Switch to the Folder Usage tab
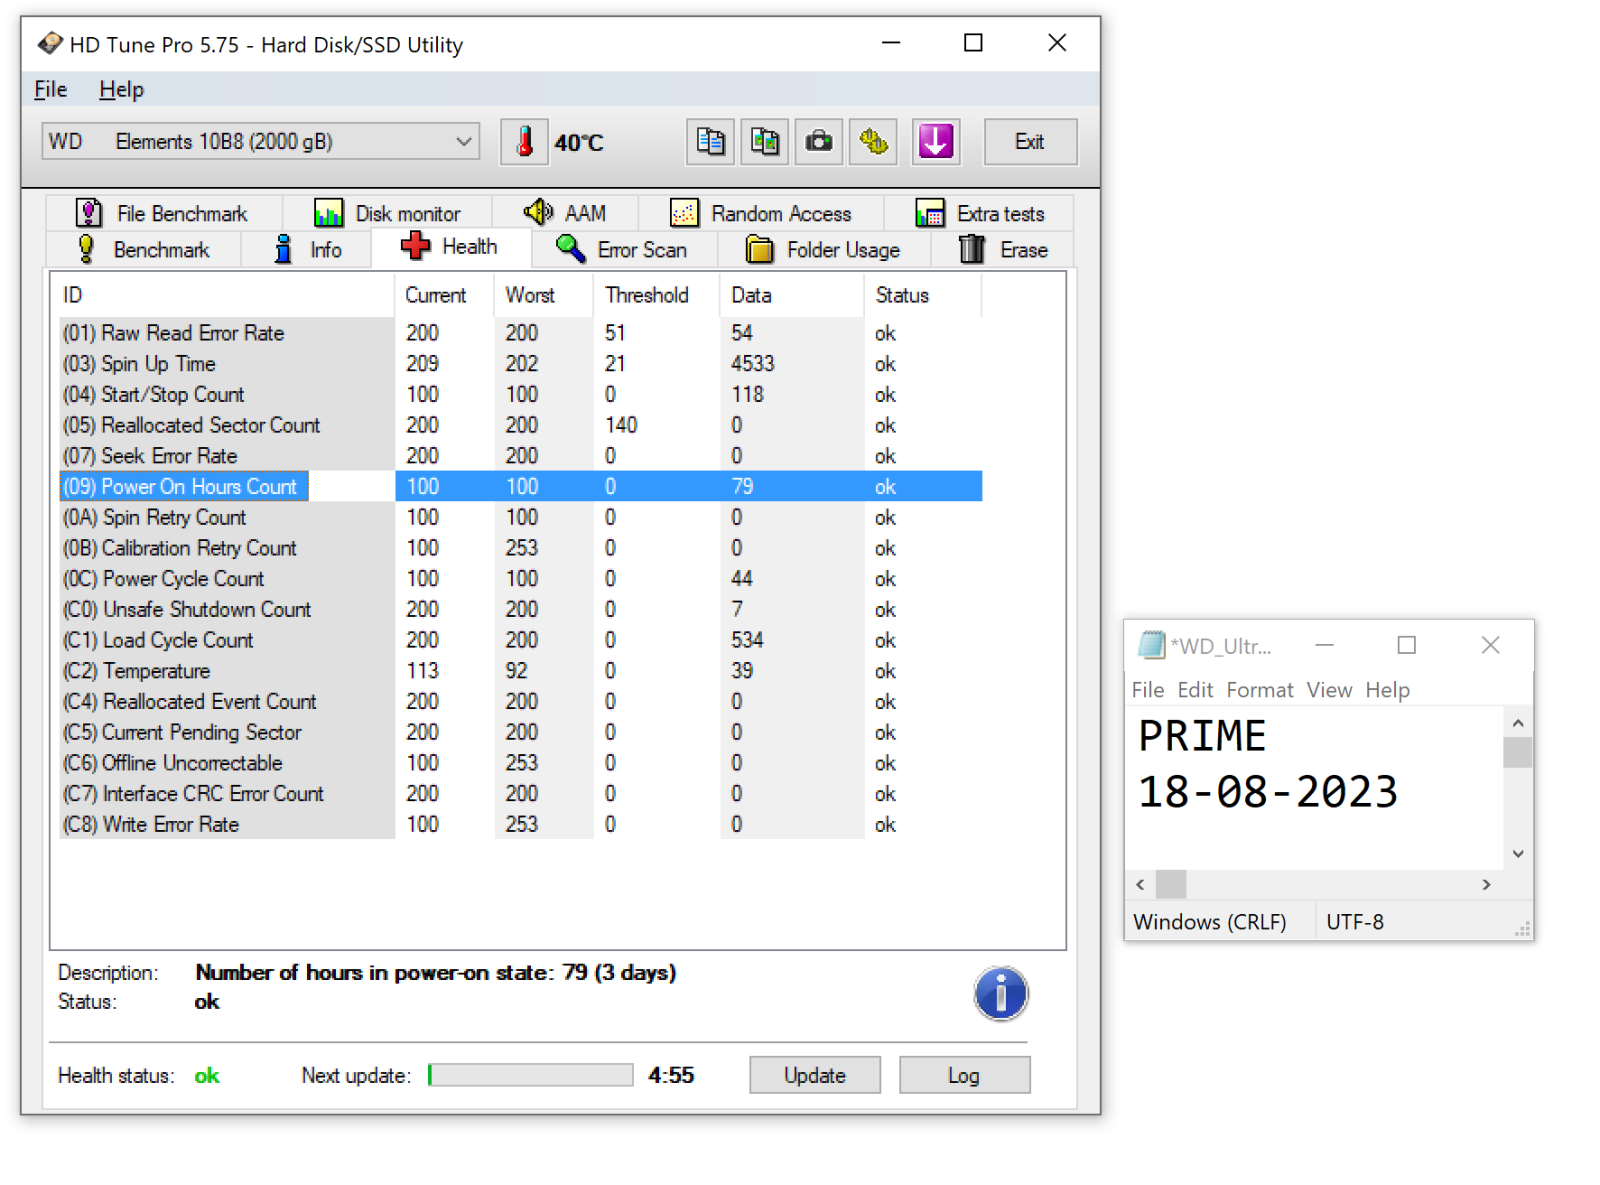Viewport: 1600px width, 1185px height. pos(823,249)
